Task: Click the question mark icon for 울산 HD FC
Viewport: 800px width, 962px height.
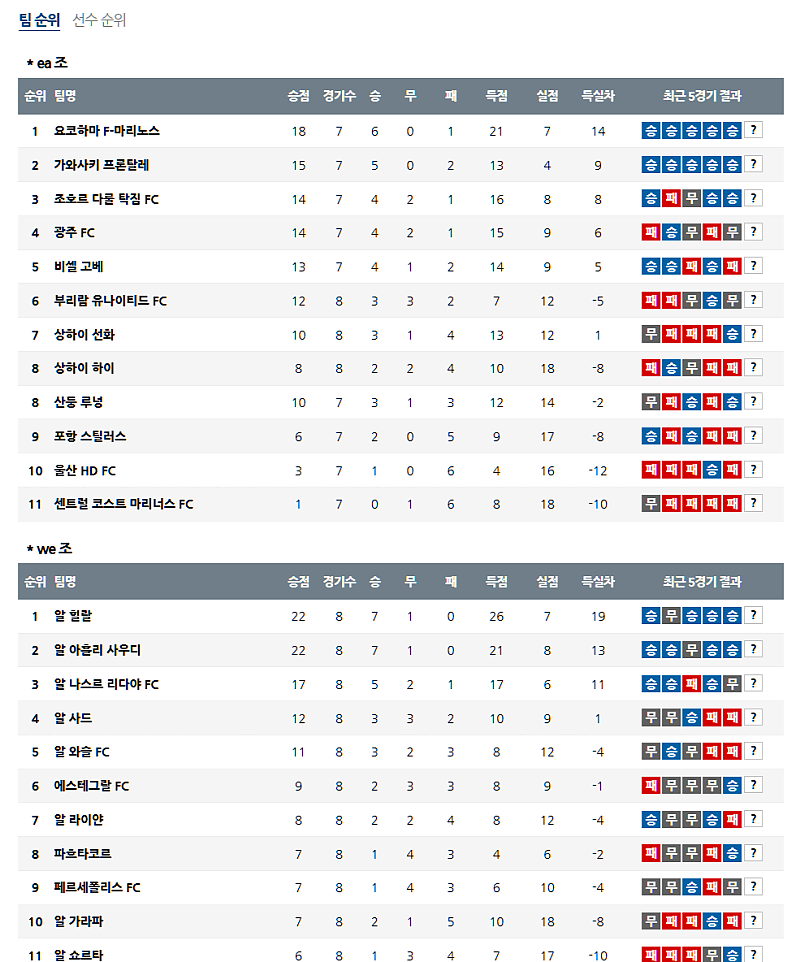Action: click(x=754, y=469)
